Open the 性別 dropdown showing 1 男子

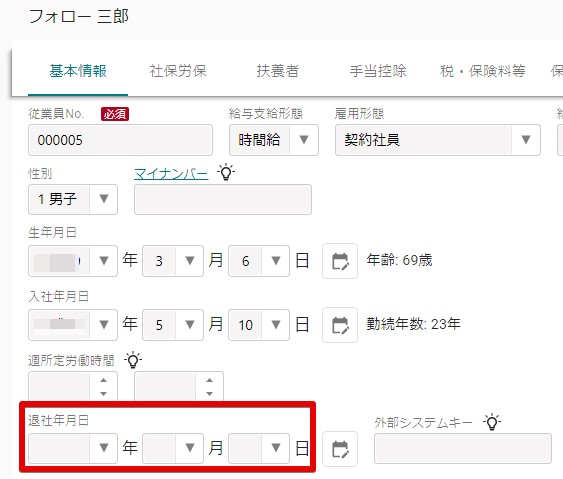pos(73,200)
